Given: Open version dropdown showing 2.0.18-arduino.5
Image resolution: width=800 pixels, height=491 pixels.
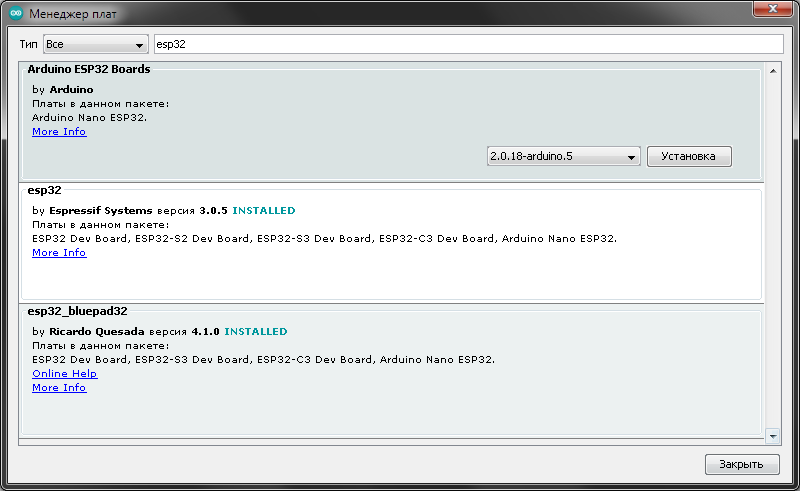Looking at the screenshot, I should coord(563,156).
